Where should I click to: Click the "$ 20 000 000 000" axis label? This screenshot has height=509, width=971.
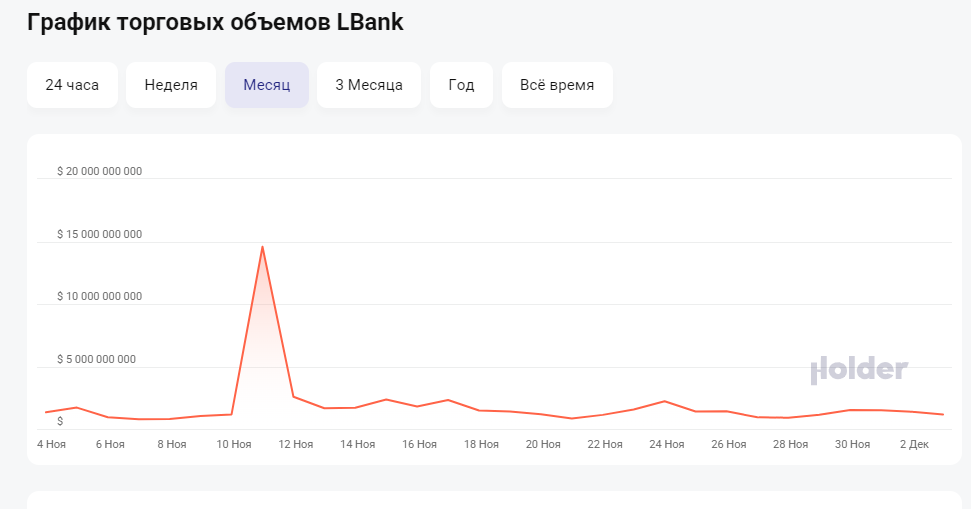tap(100, 171)
